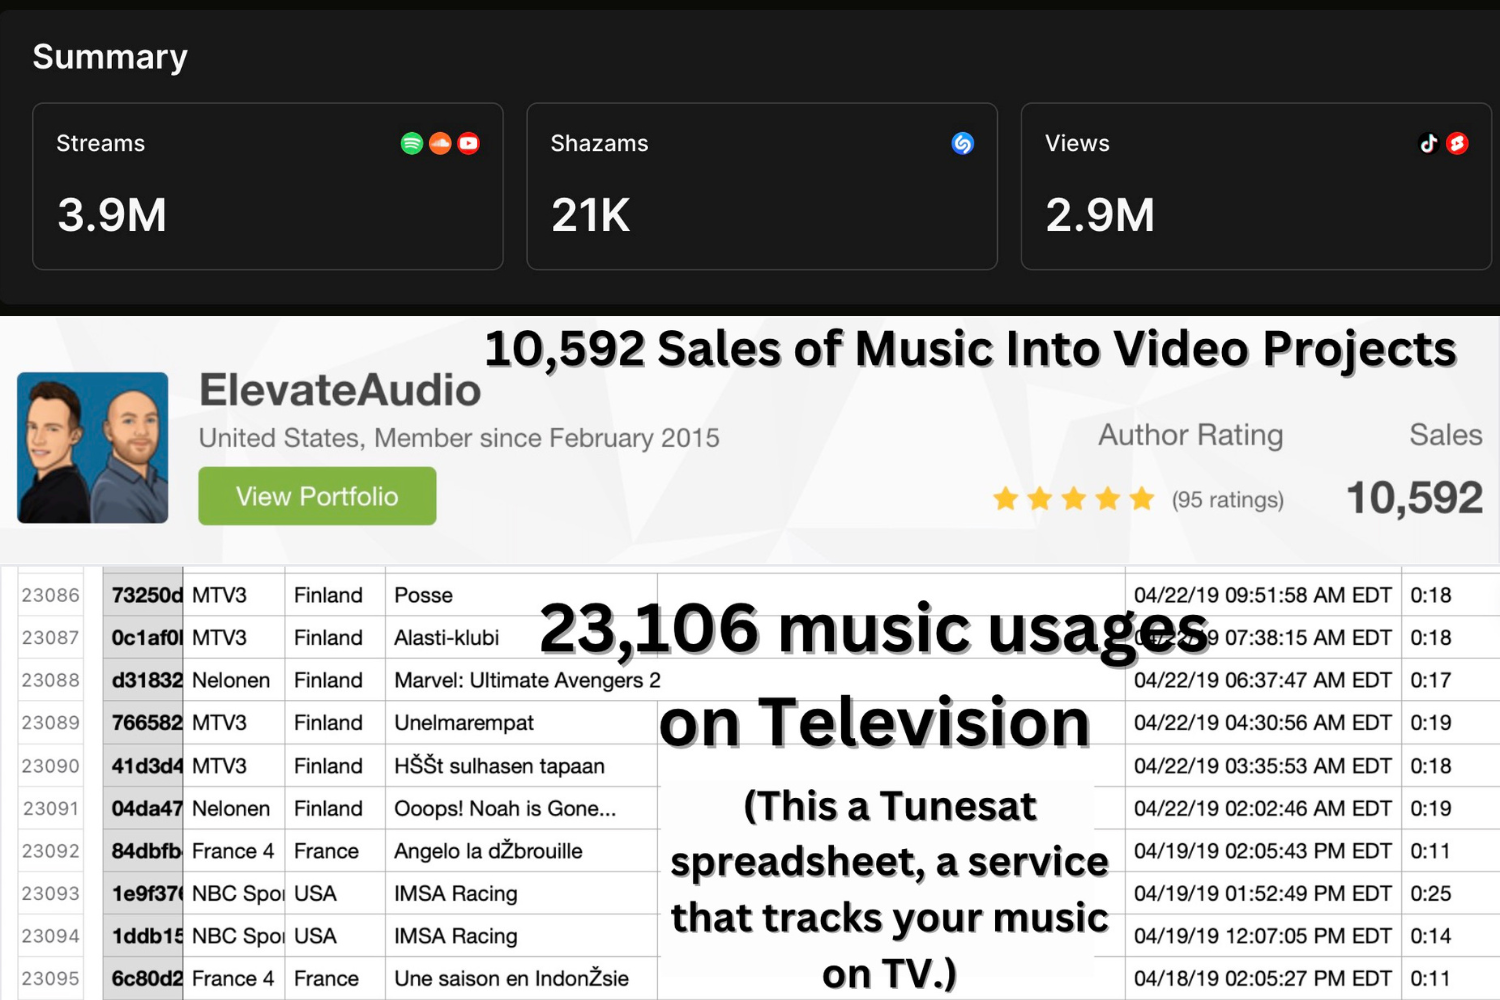Click the "Angelo la dŽbrouille" cell
Screen dimensions: 1500x1000
[521, 851]
